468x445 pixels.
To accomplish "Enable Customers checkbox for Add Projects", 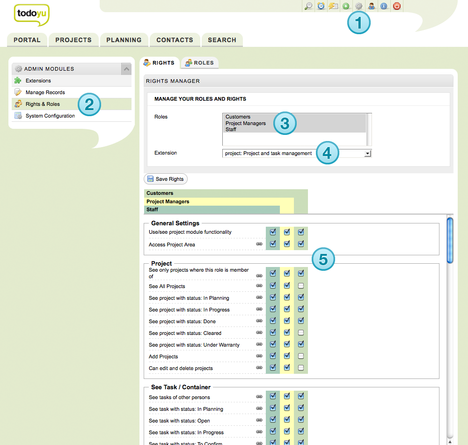I will [x=301, y=356].
